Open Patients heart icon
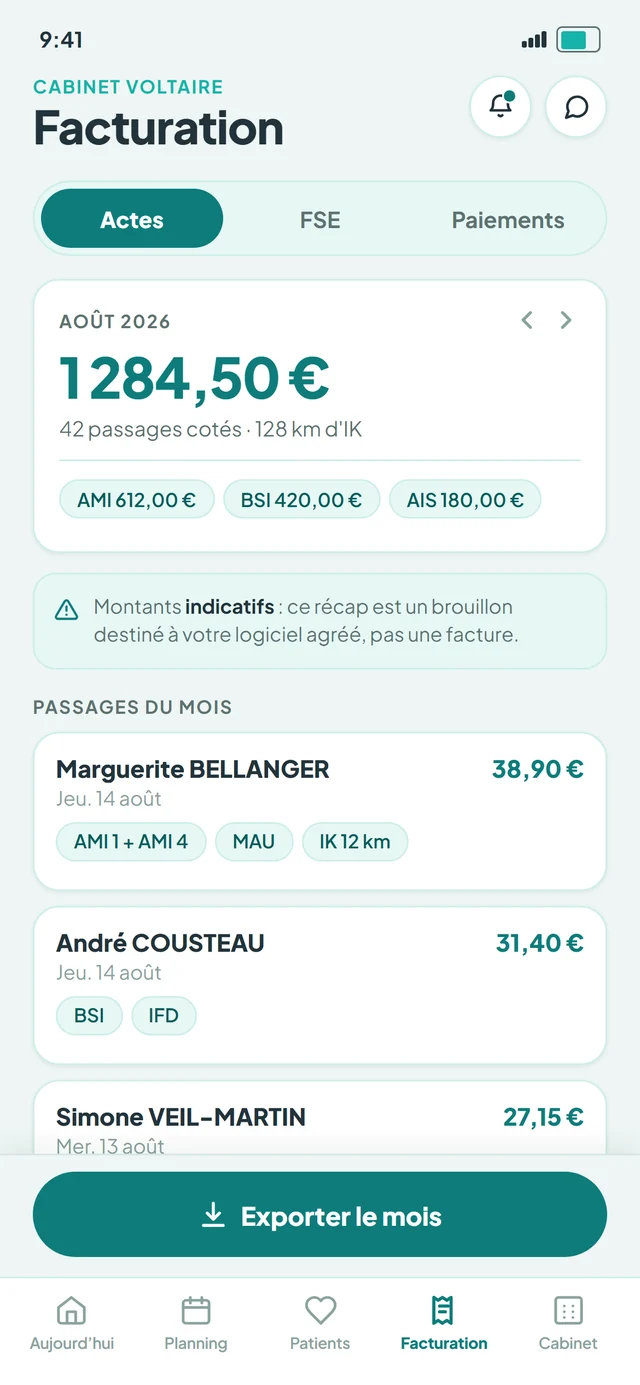This screenshot has height=1385, width=640. pos(320,1310)
